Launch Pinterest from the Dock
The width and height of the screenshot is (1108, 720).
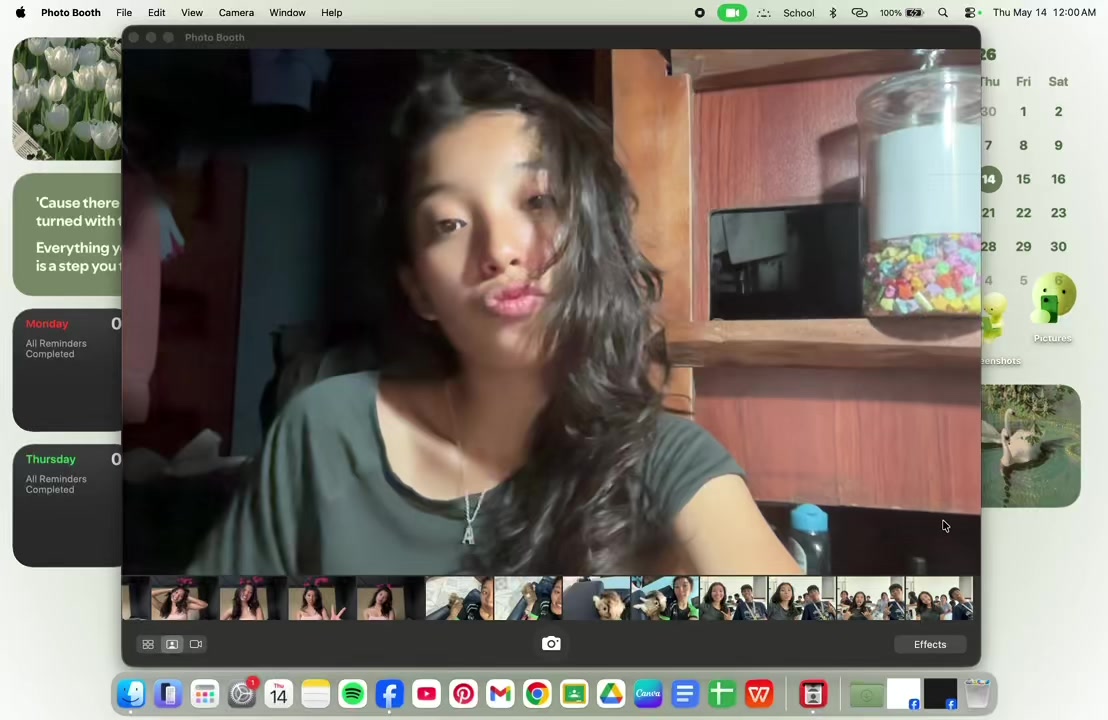(x=464, y=694)
